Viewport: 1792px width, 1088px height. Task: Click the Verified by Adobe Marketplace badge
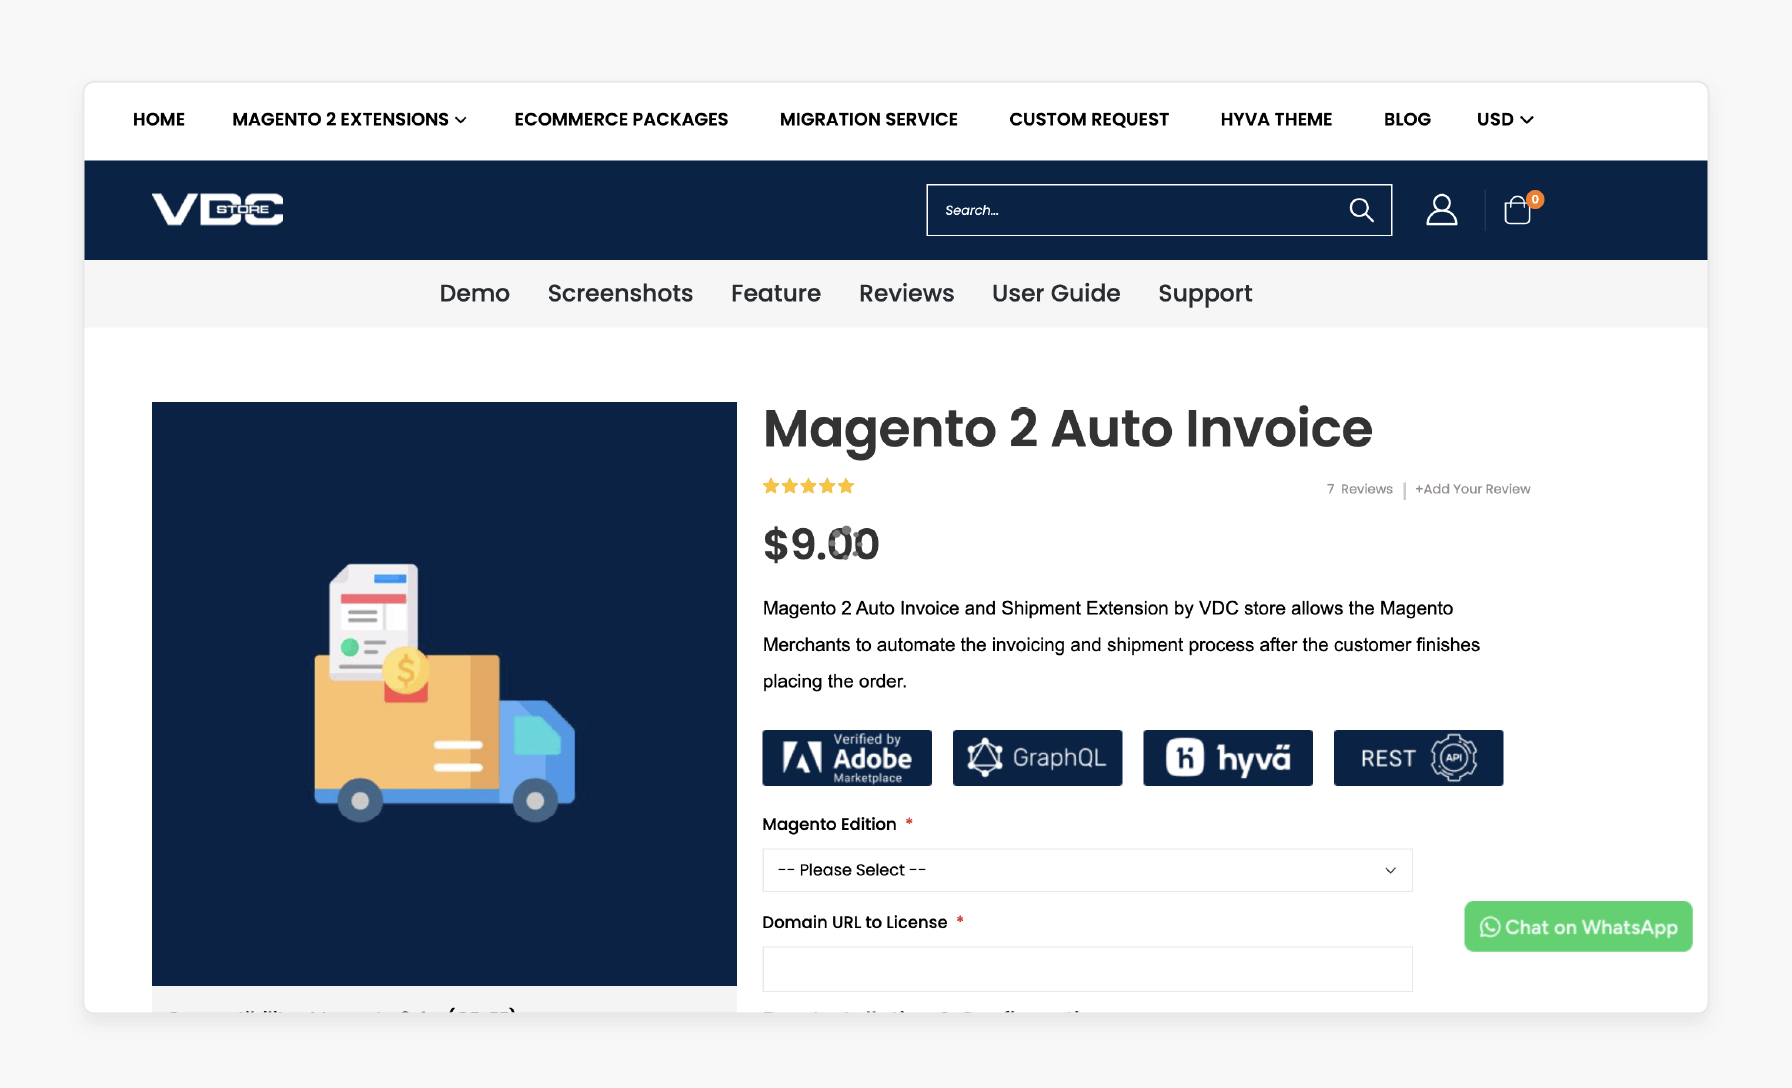click(x=847, y=758)
